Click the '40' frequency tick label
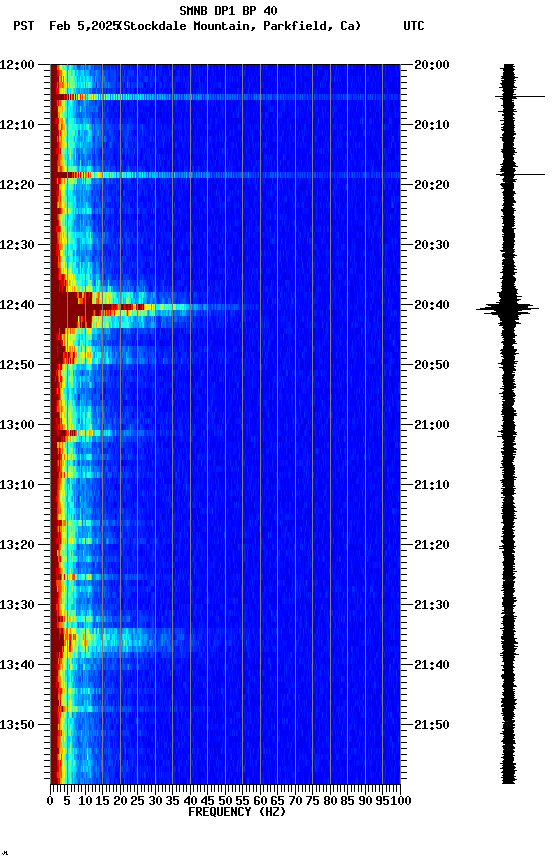552x864 pixels. tap(190, 801)
